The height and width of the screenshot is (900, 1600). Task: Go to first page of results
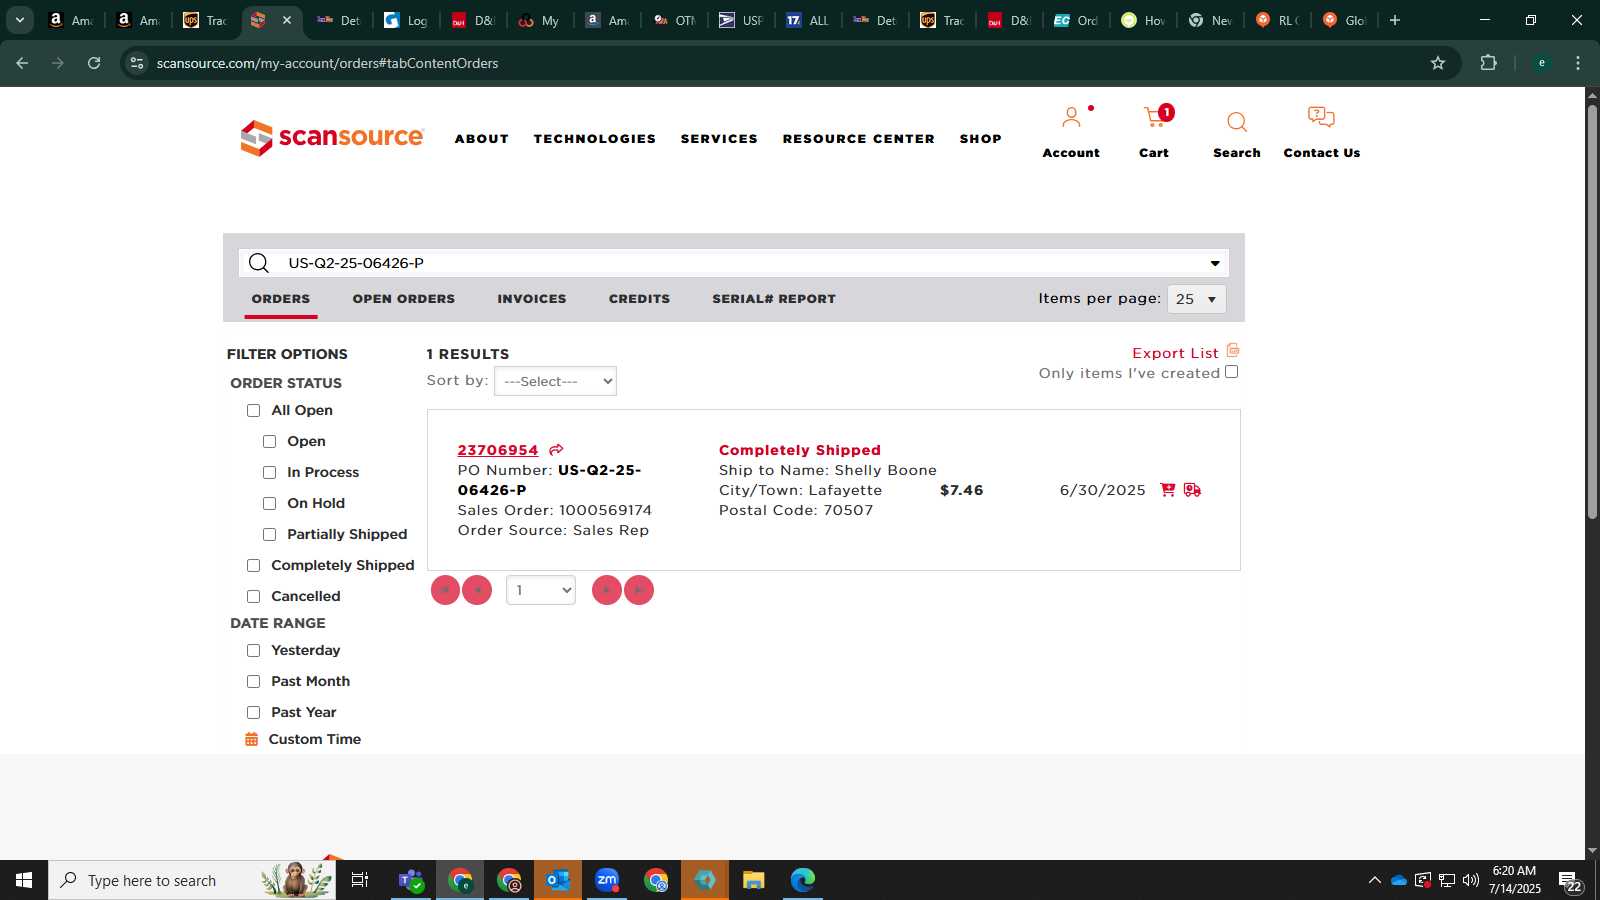click(445, 590)
